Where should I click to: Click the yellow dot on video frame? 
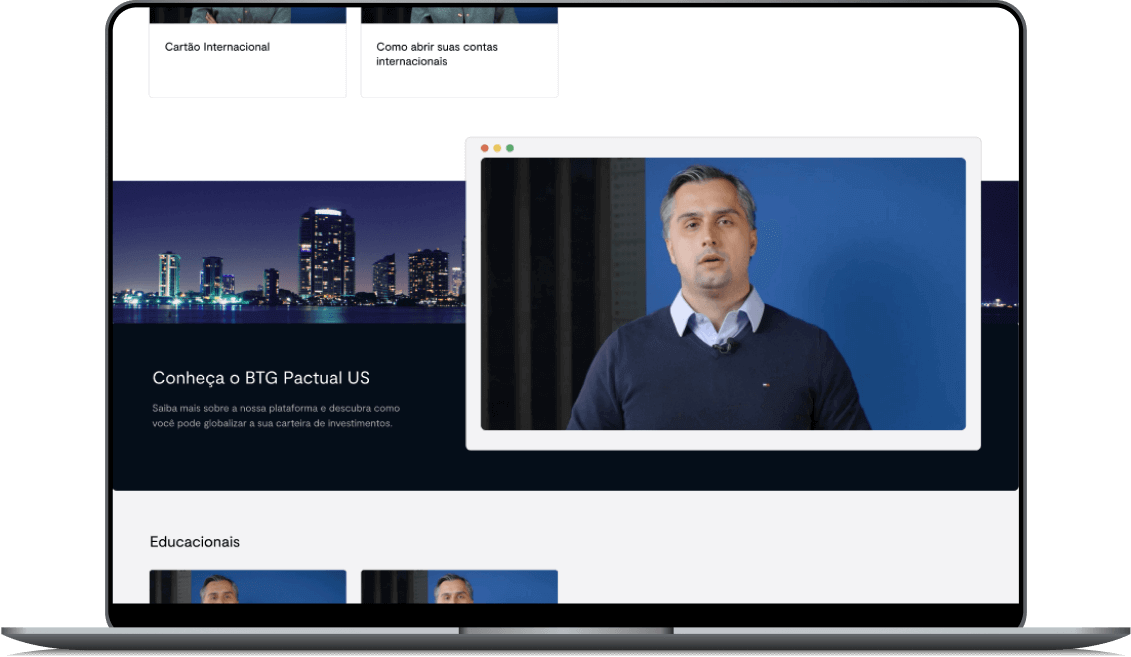pyautogui.click(x=497, y=148)
